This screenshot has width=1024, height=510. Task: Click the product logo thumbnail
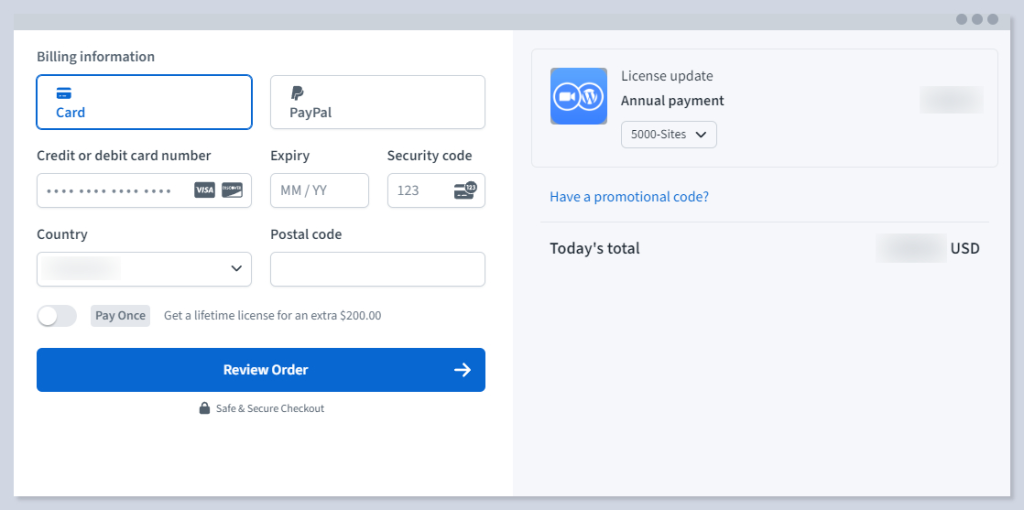[x=578, y=96]
